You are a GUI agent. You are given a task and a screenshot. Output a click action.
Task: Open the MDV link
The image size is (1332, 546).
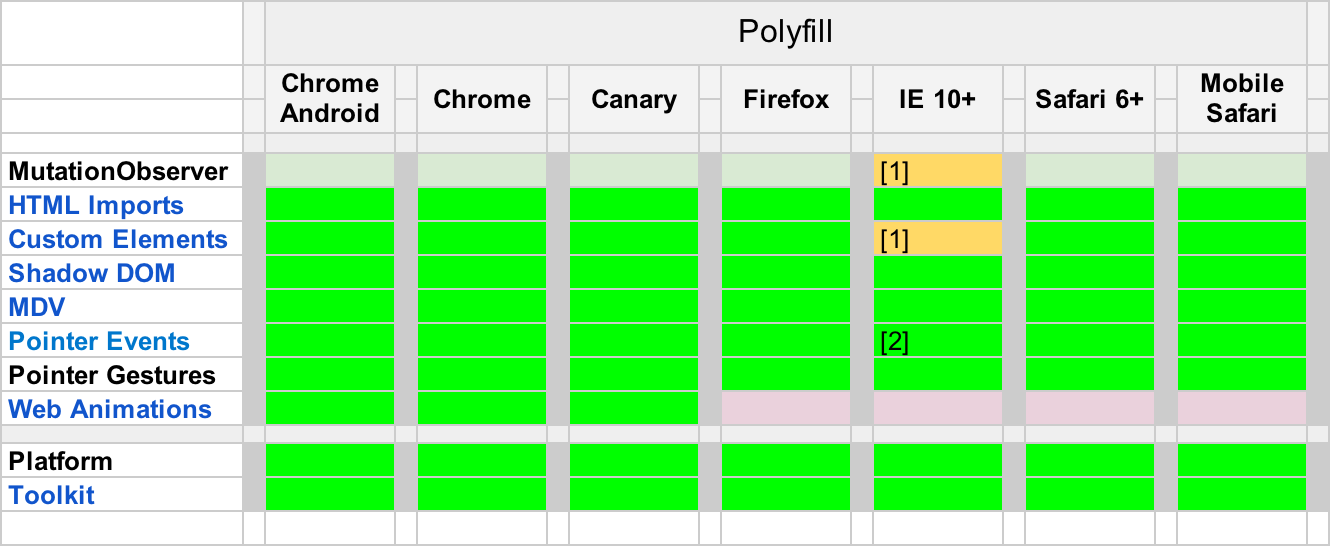(37, 307)
